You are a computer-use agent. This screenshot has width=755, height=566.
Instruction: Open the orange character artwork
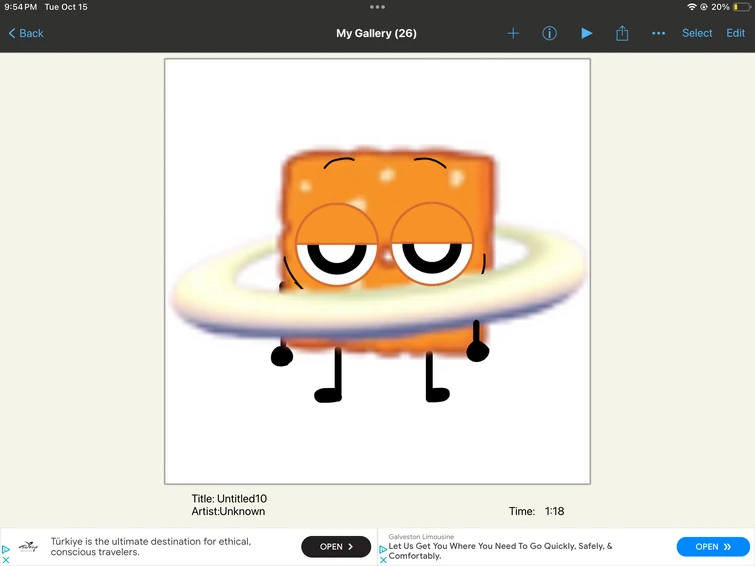378,271
